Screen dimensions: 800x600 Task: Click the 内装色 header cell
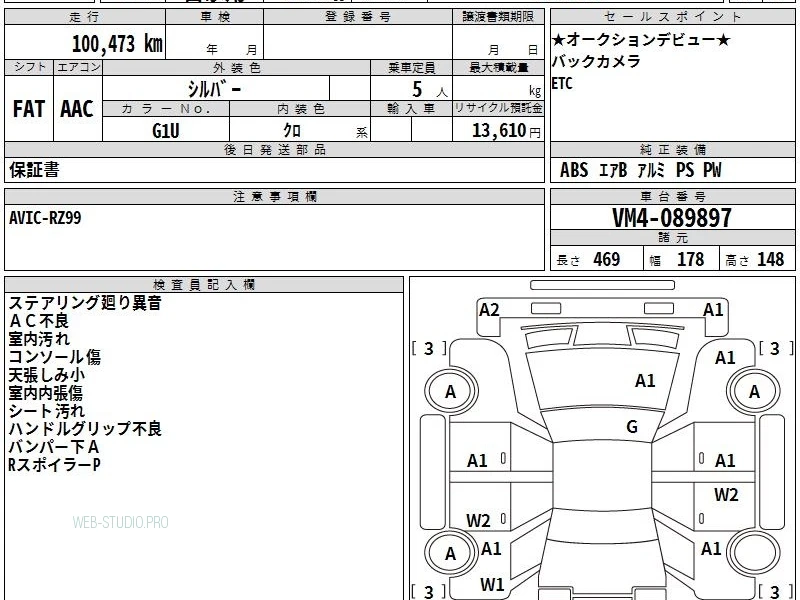[300, 109]
